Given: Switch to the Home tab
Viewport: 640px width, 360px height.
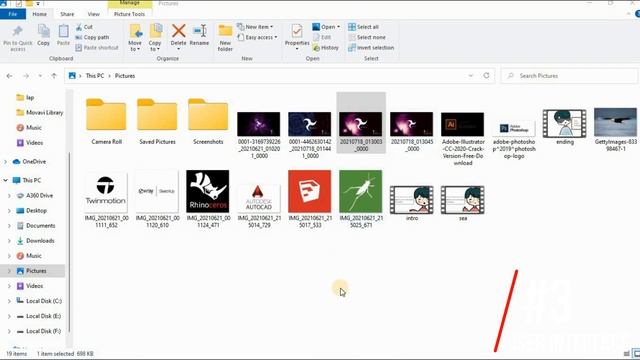Looking at the screenshot, I should tap(40, 14).
